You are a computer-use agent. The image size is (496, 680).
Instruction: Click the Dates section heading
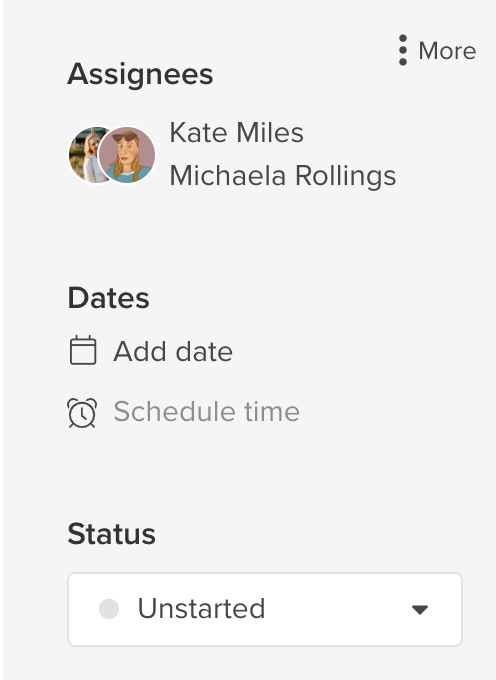(x=108, y=298)
